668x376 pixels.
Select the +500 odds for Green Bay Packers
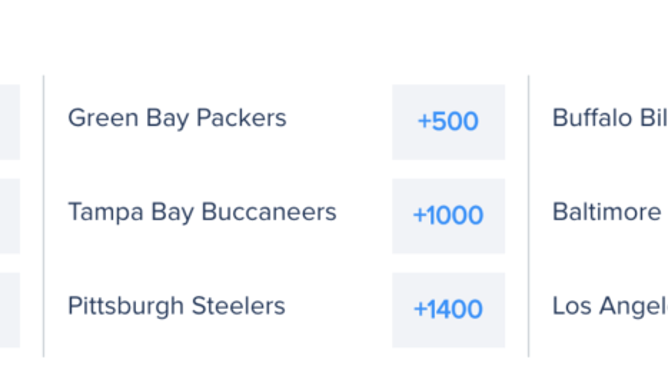coord(449,122)
